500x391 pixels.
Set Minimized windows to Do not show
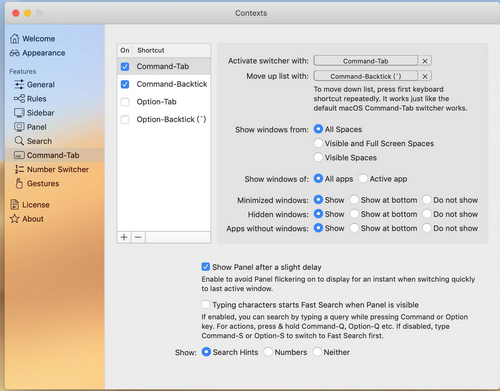[427, 200]
